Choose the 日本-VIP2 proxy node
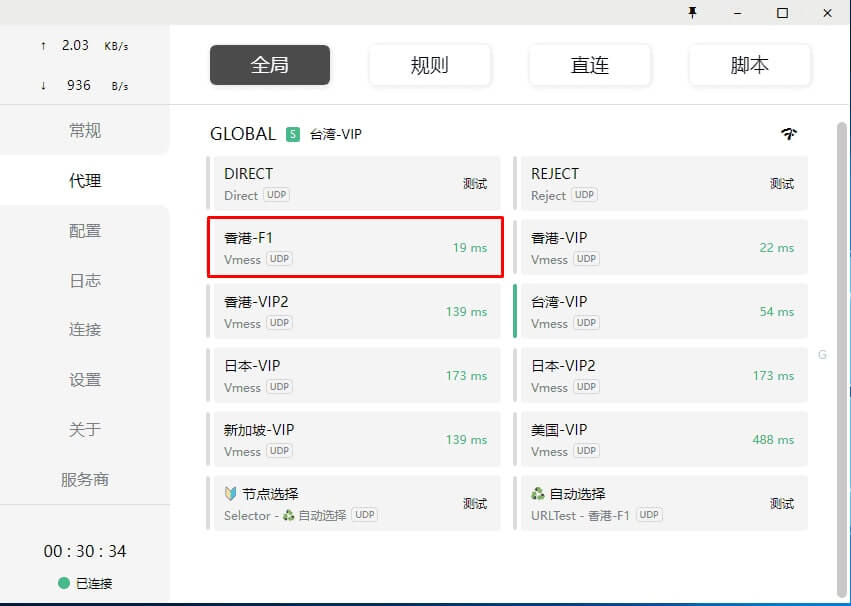The image size is (851, 606). 660,375
